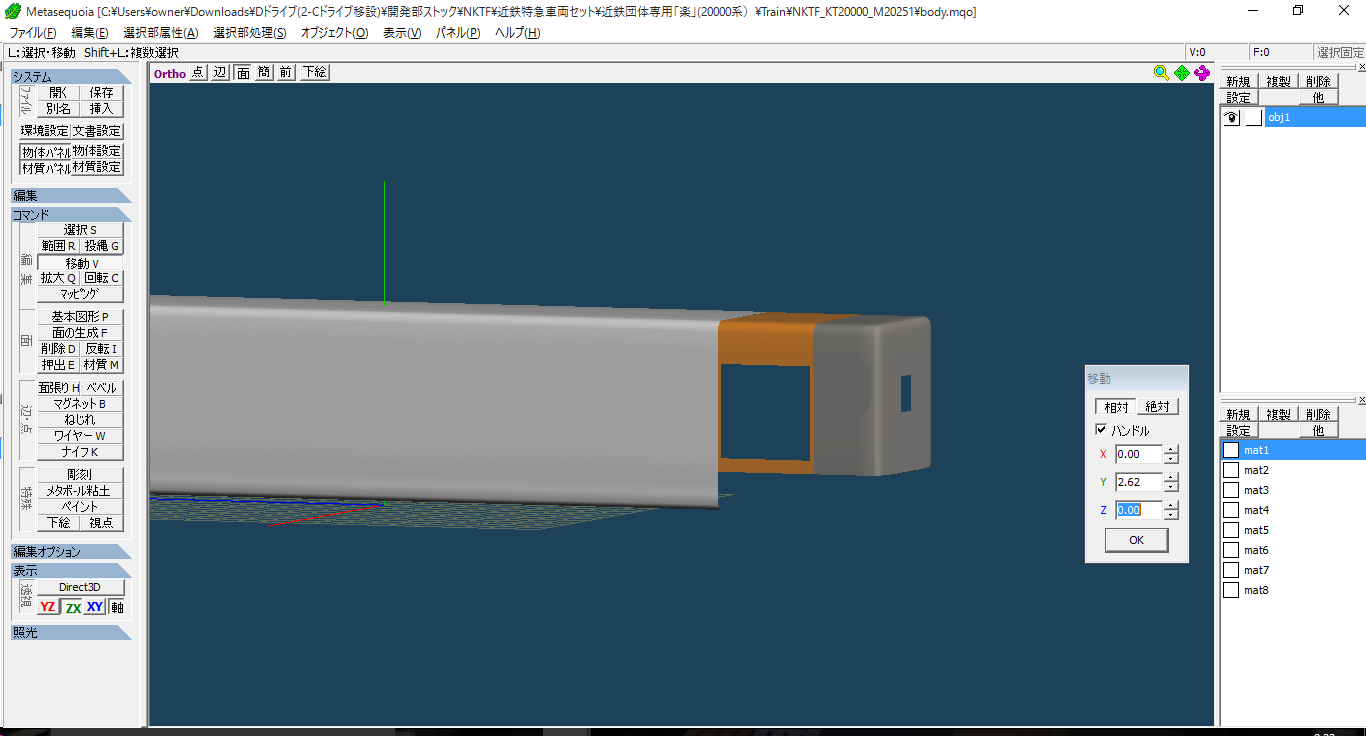Click the Direct3D renderer button

(80, 587)
